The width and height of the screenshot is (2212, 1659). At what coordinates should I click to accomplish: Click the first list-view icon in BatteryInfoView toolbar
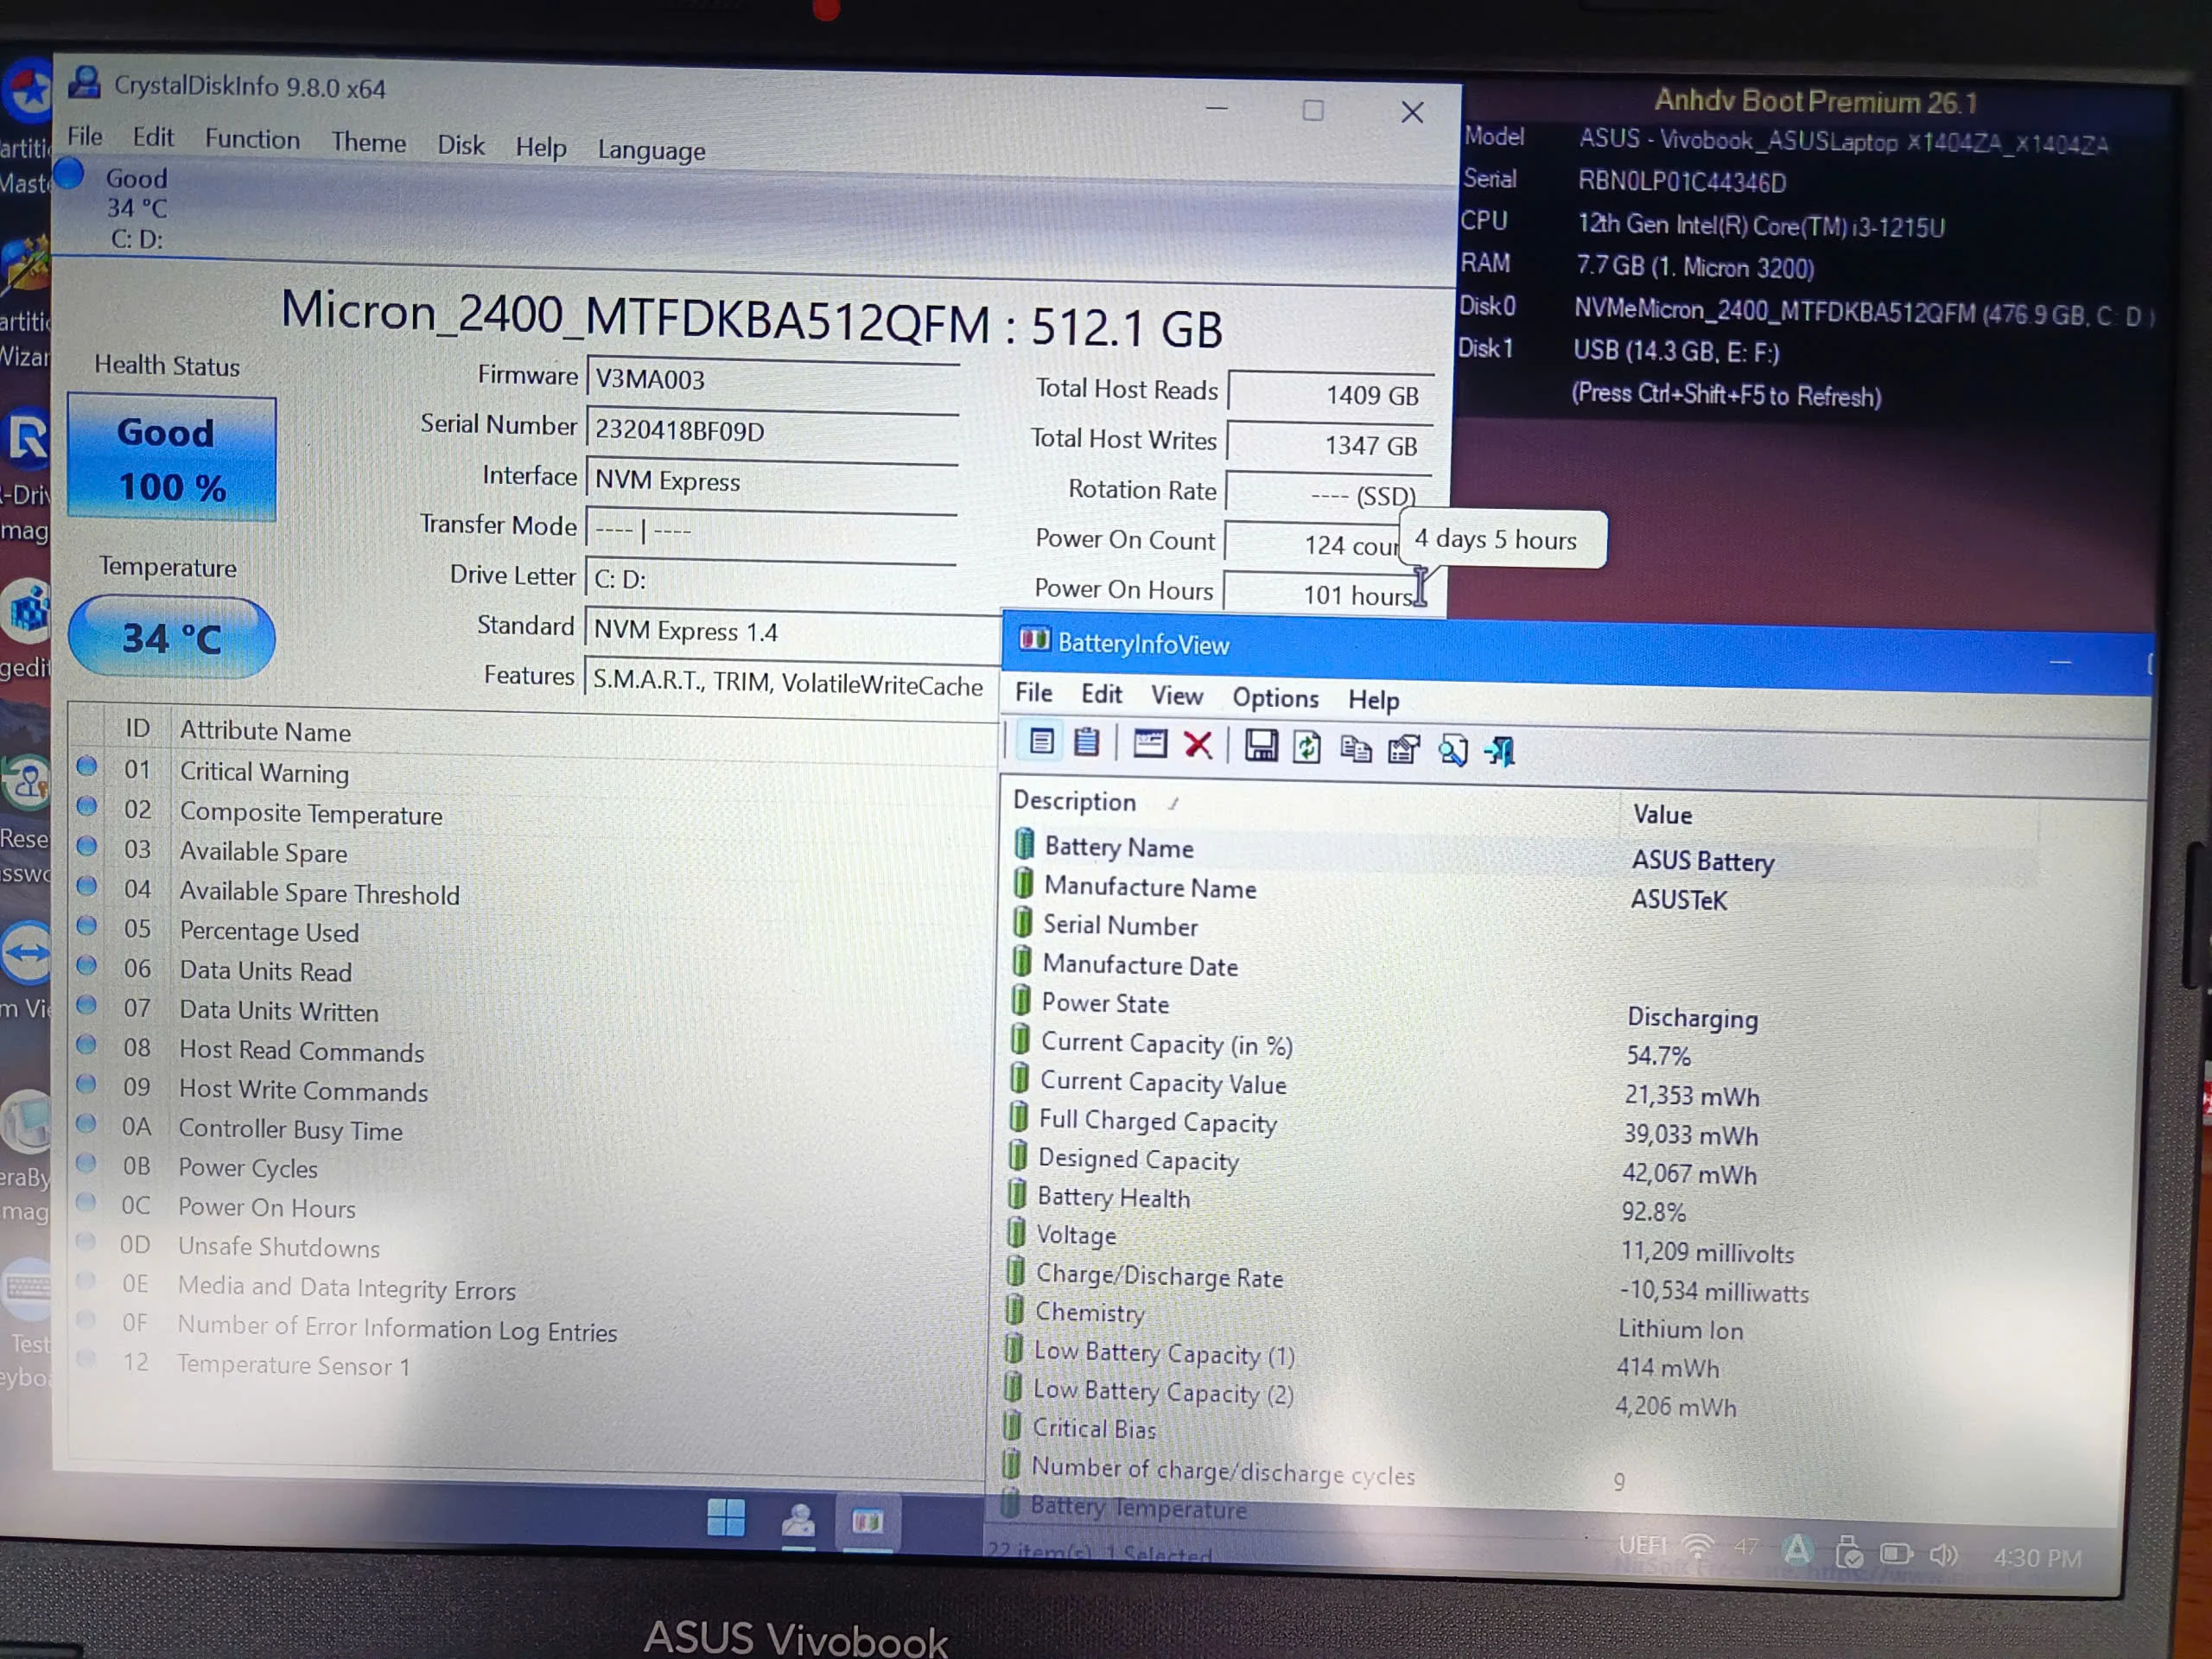(1041, 742)
